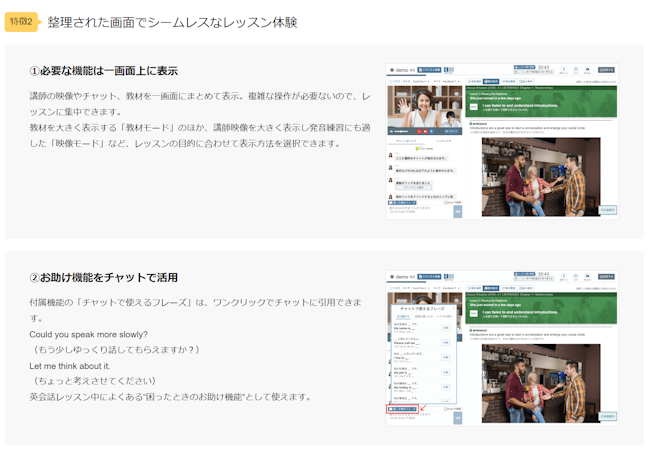650x451 pixels.
Task: Click third header icon before dark button, section ②
Action: (x=587, y=276)
